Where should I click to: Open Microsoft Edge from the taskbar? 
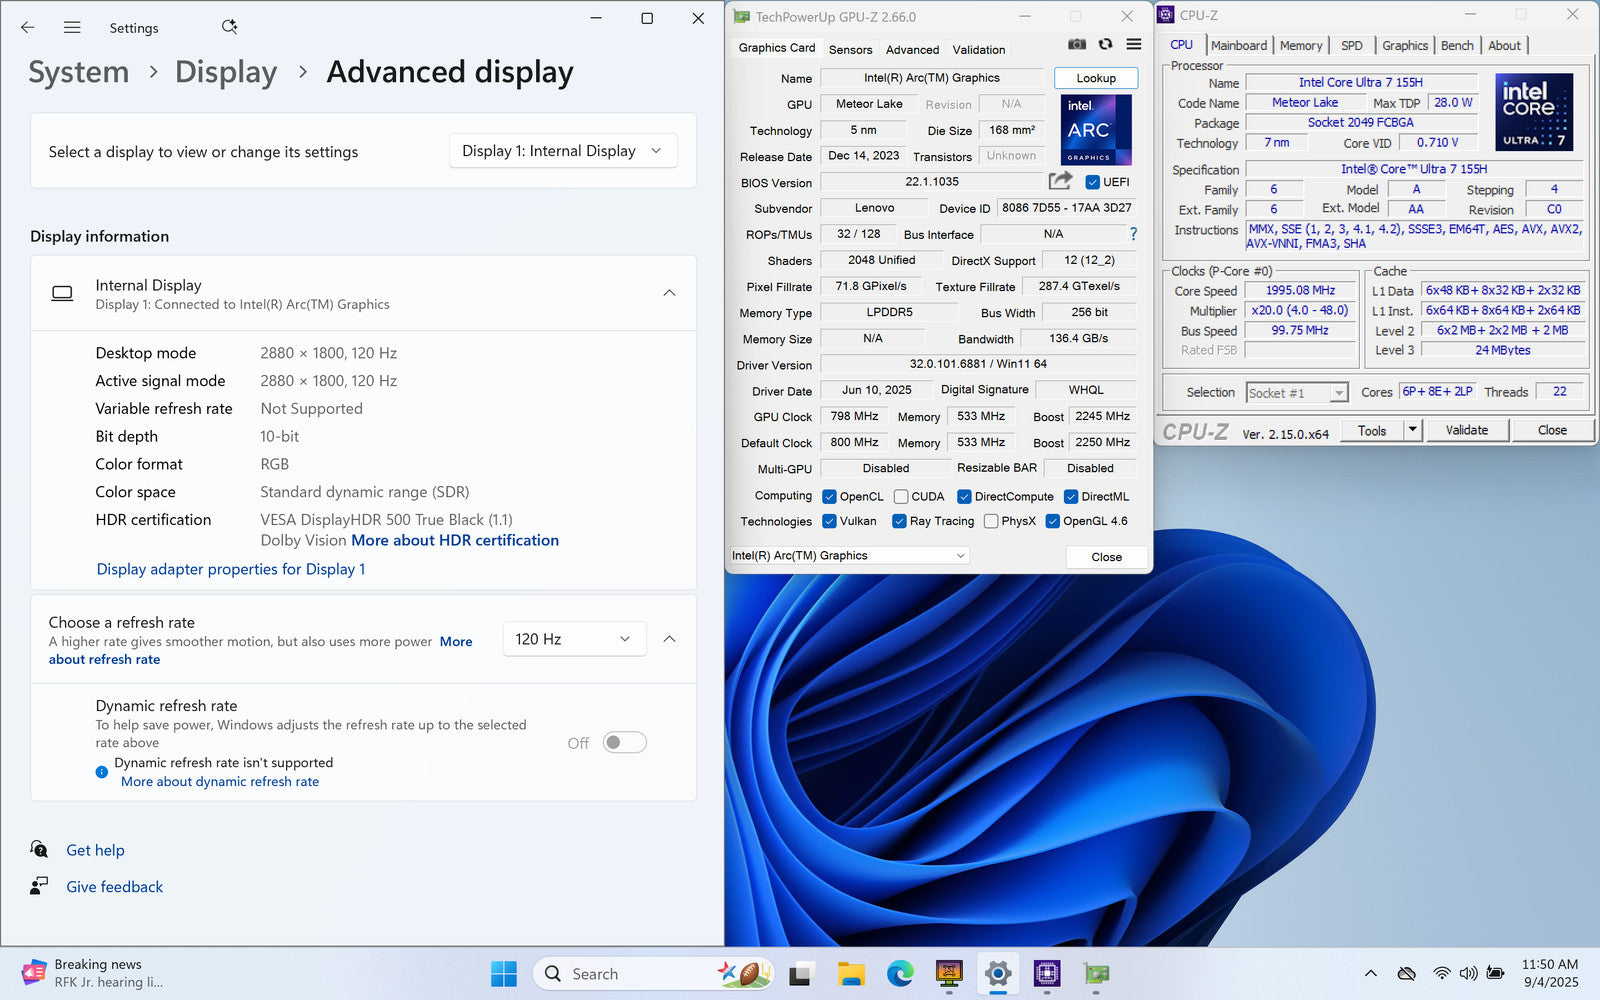[x=900, y=973]
